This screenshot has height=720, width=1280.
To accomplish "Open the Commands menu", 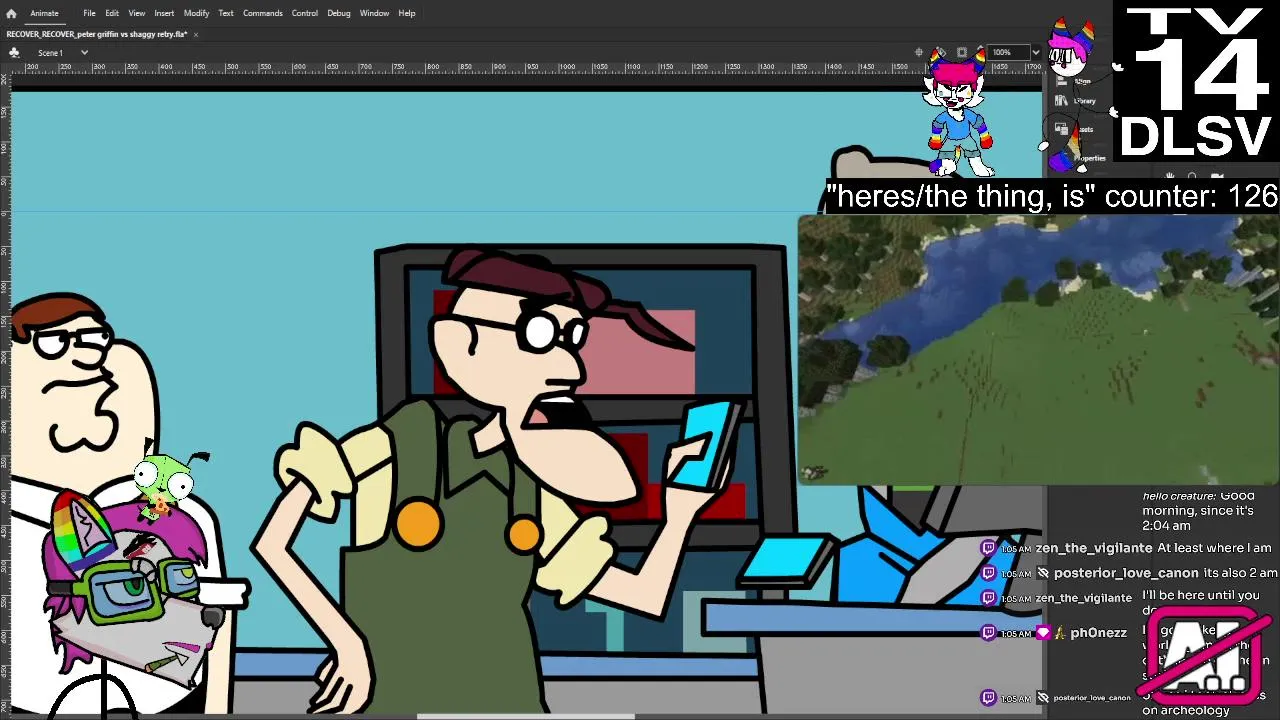I will (x=263, y=13).
